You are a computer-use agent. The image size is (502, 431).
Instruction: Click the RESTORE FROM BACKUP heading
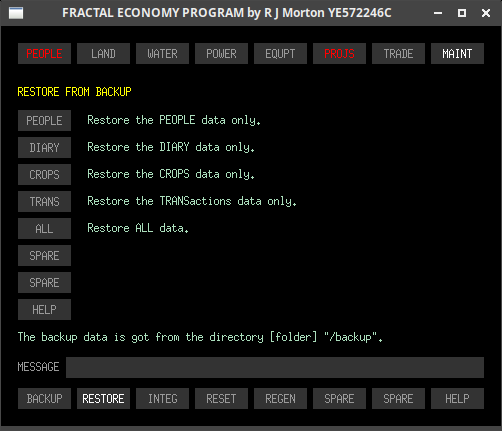point(74,92)
